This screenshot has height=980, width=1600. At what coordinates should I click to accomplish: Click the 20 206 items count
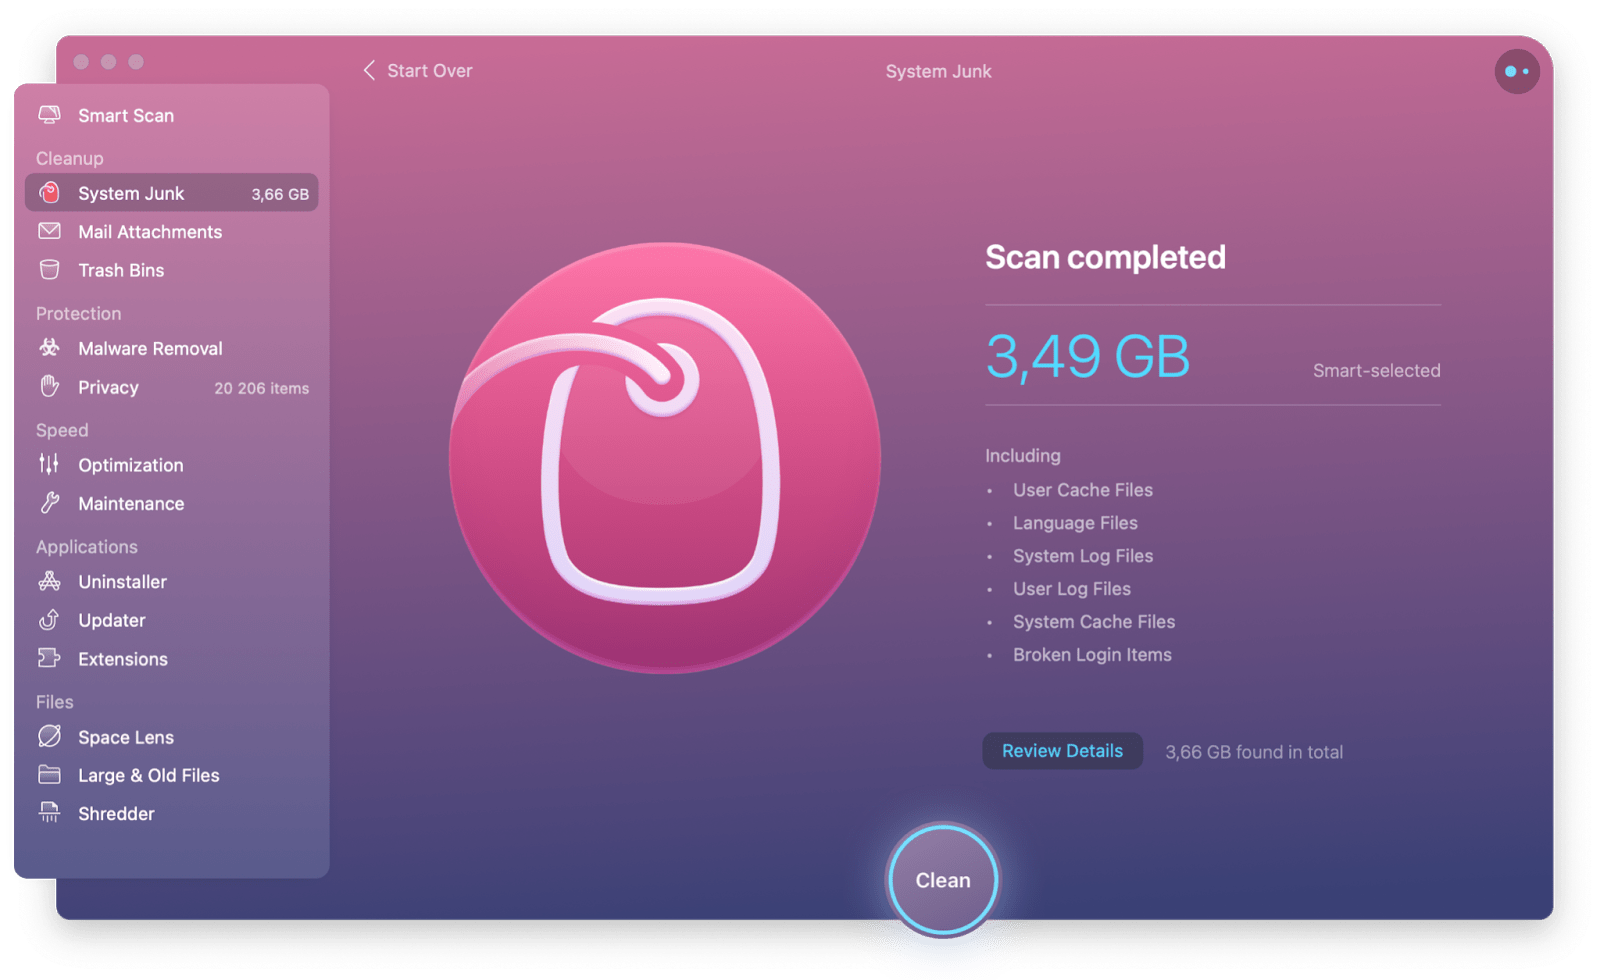[x=261, y=388]
